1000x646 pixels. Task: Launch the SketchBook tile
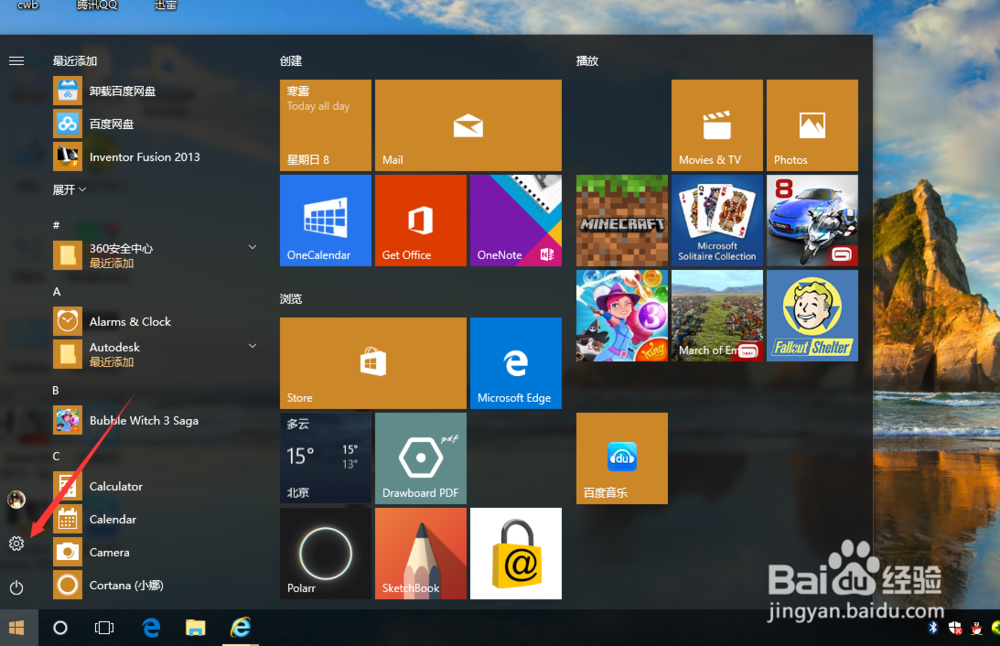(x=420, y=554)
